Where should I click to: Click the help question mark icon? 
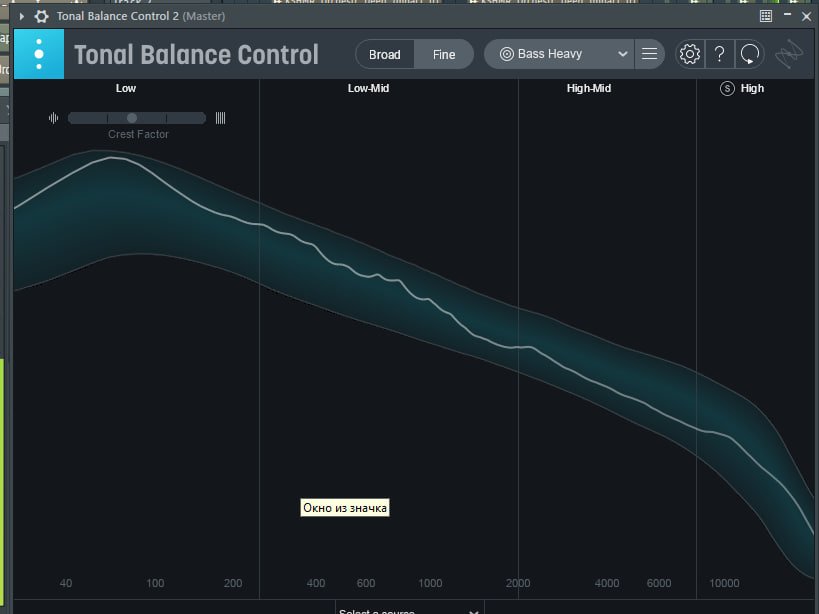719,54
